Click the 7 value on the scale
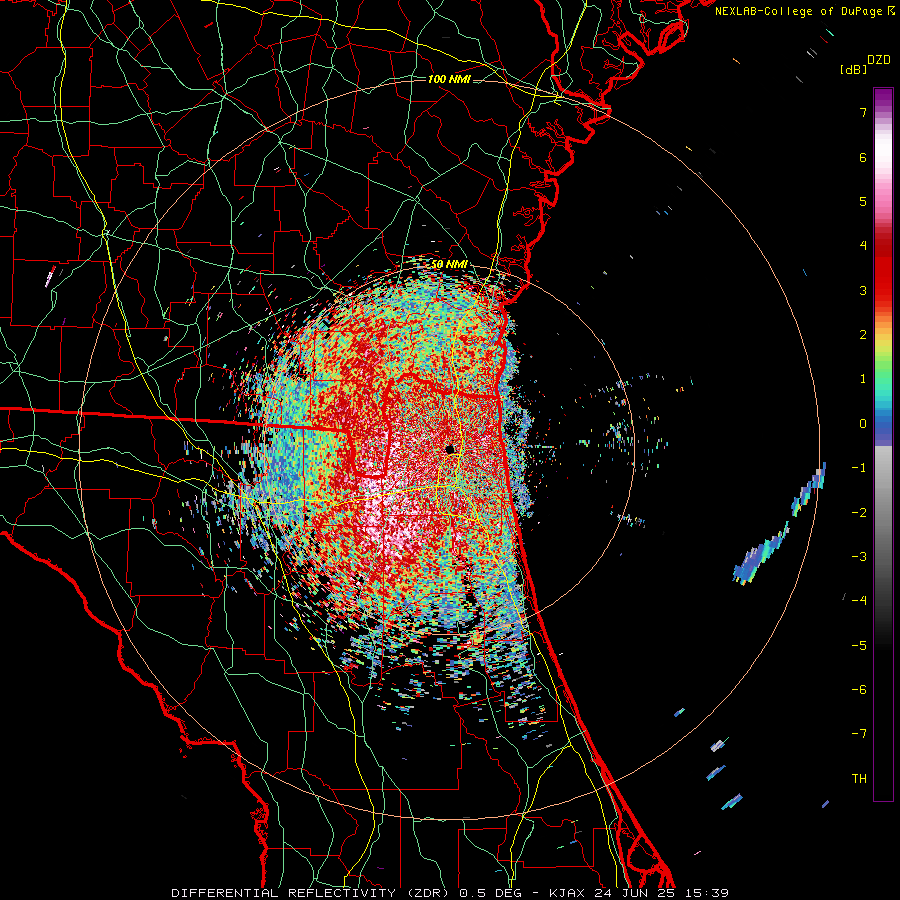The height and width of the screenshot is (900, 900). point(863,112)
